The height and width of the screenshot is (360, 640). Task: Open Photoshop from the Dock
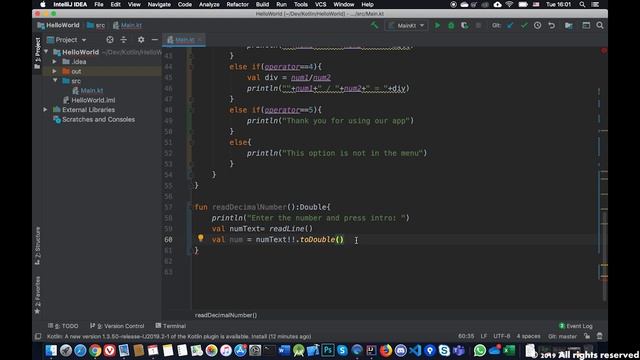pos(327,350)
